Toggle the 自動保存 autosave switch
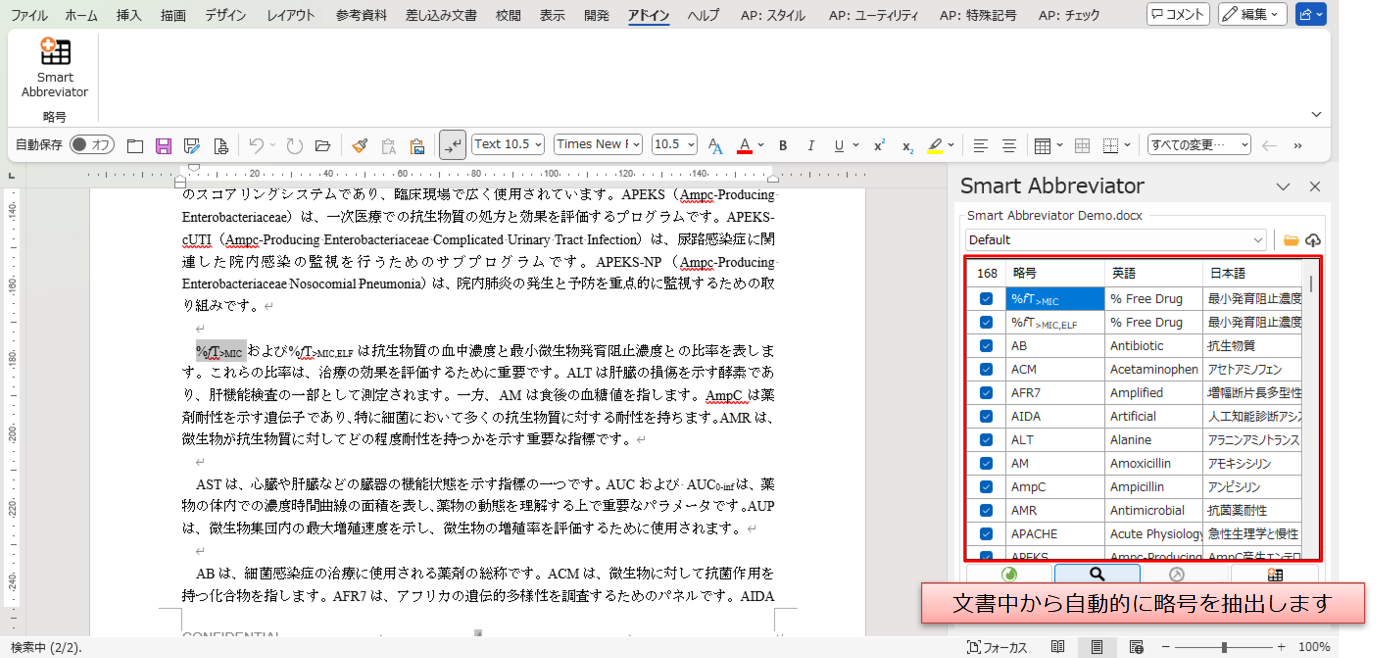This screenshot has height=658, width=1376. 91,145
